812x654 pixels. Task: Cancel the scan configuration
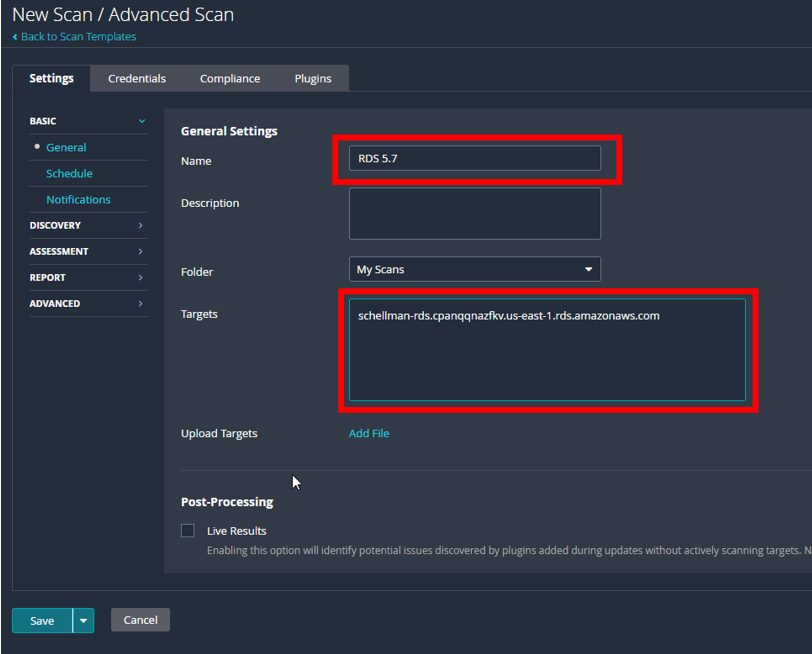coord(140,620)
